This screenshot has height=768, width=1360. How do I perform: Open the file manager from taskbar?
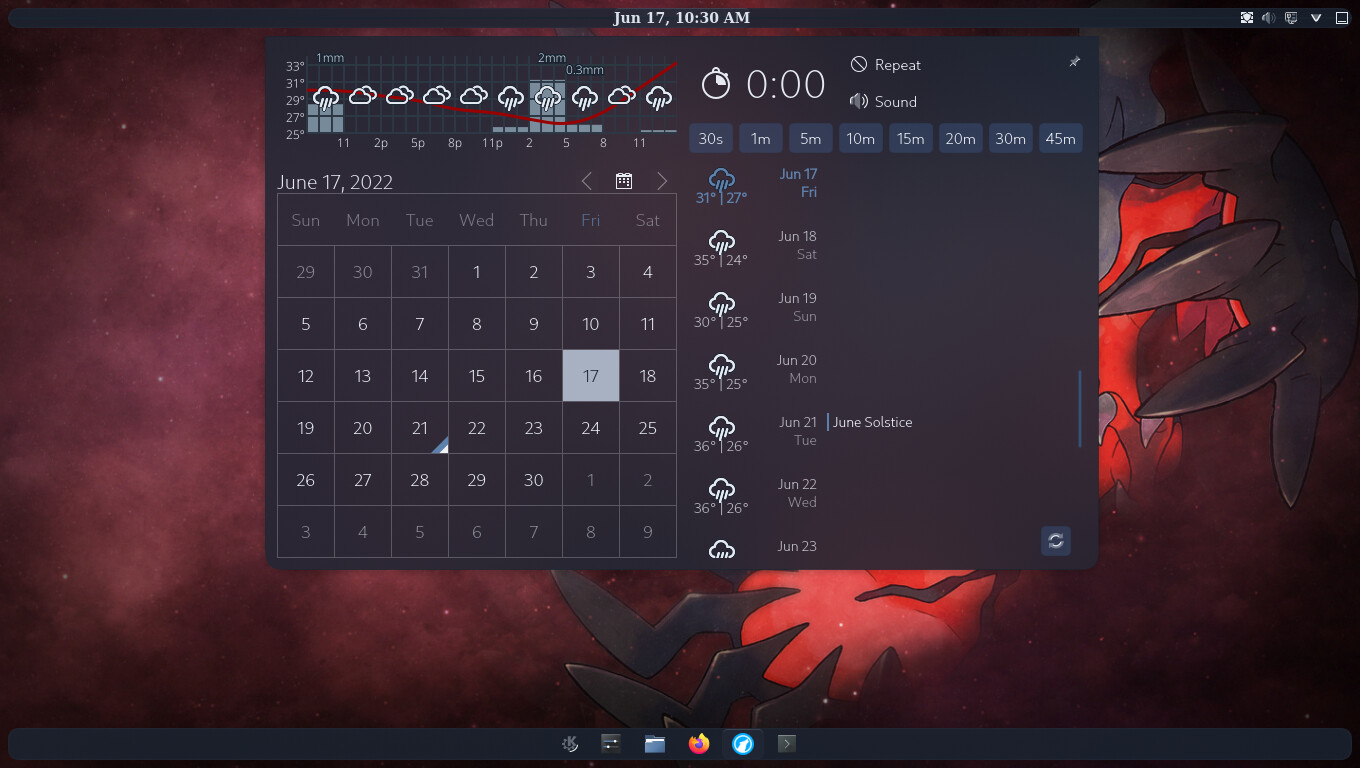(655, 743)
